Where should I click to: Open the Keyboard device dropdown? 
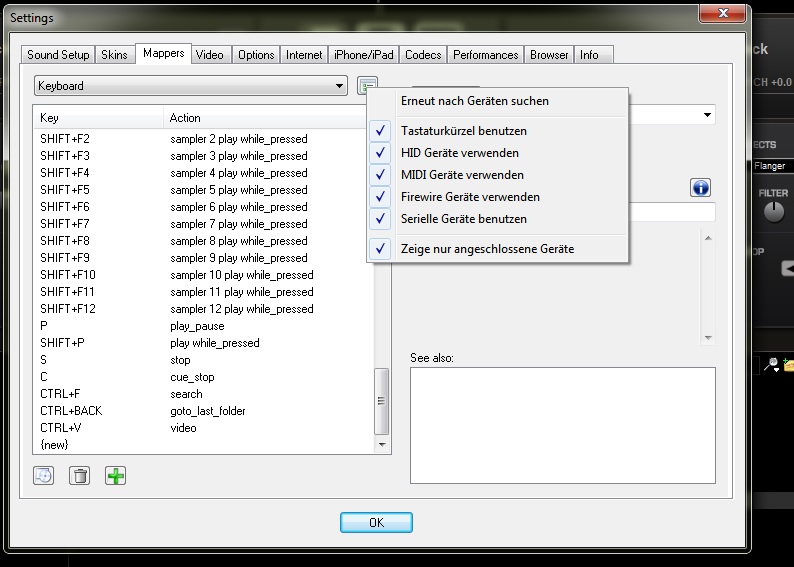pos(190,86)
